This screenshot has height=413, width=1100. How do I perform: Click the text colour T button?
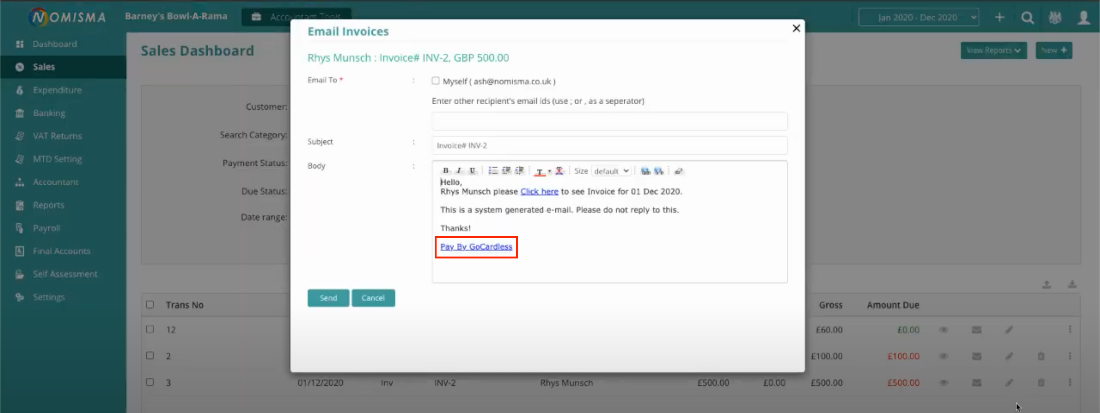click(x=539, y=171)
